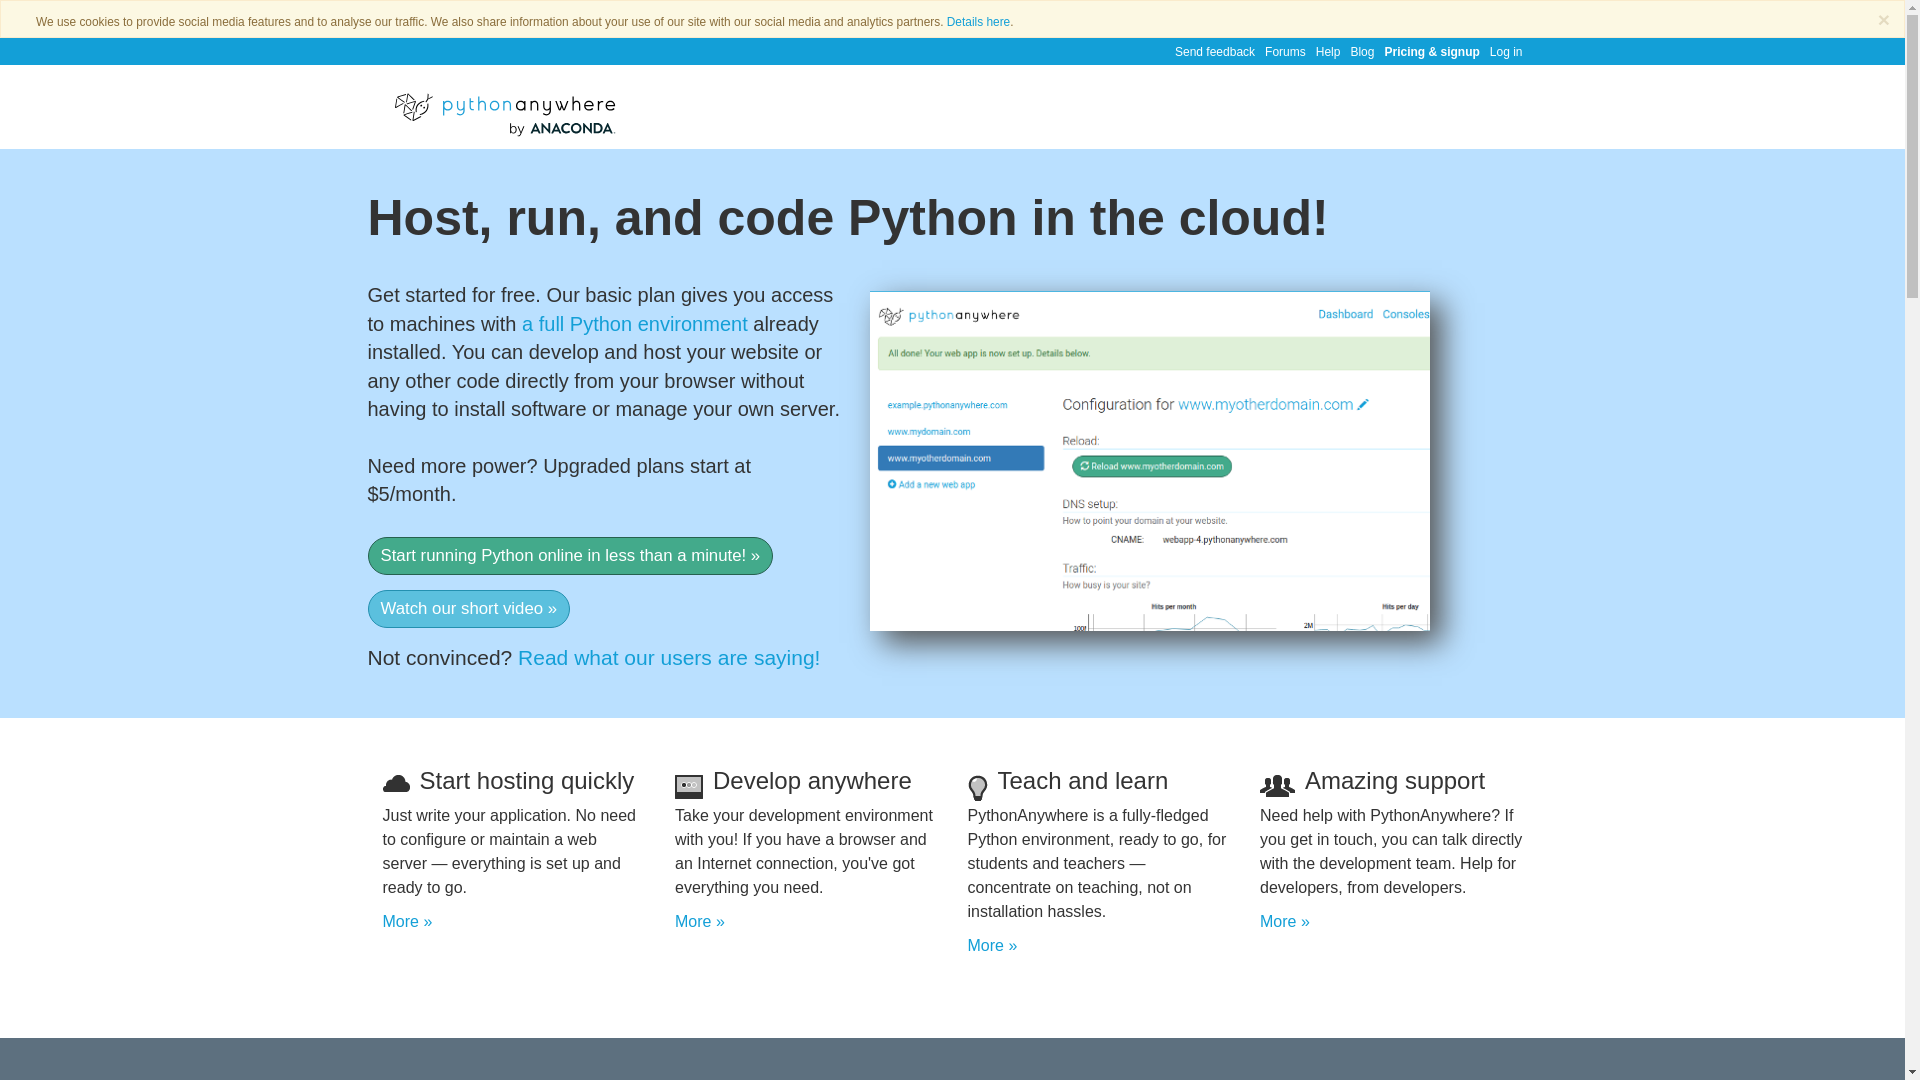Image resolution: width=1920 pixels, height=1080 pixels.
Task: Click the 'Amazing support' heading
Action: [x=1394, y=781]
